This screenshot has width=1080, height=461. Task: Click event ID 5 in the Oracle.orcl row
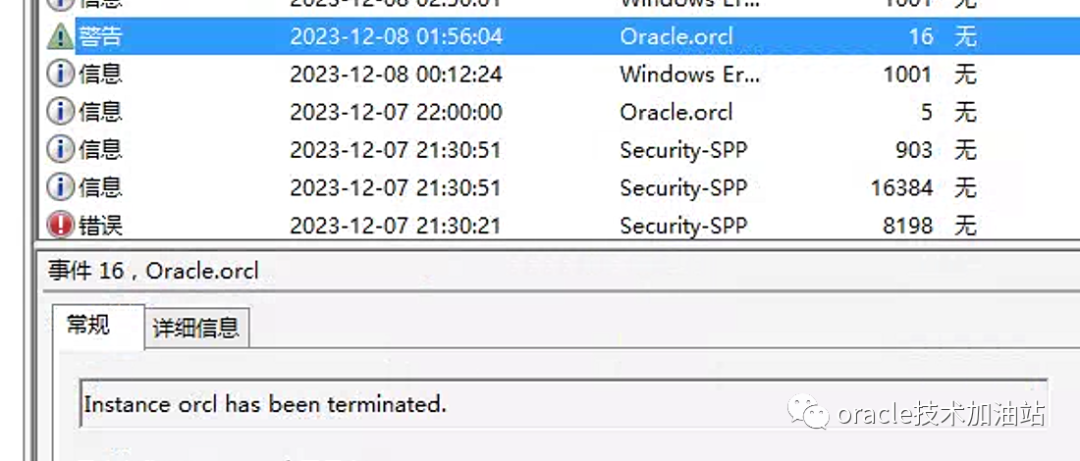[x=926, y=112]
